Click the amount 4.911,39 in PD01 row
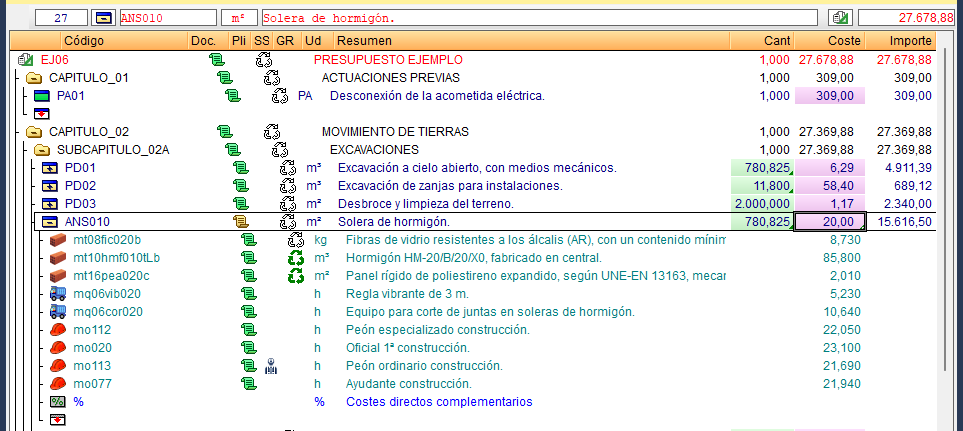 [x=908, y=168]
